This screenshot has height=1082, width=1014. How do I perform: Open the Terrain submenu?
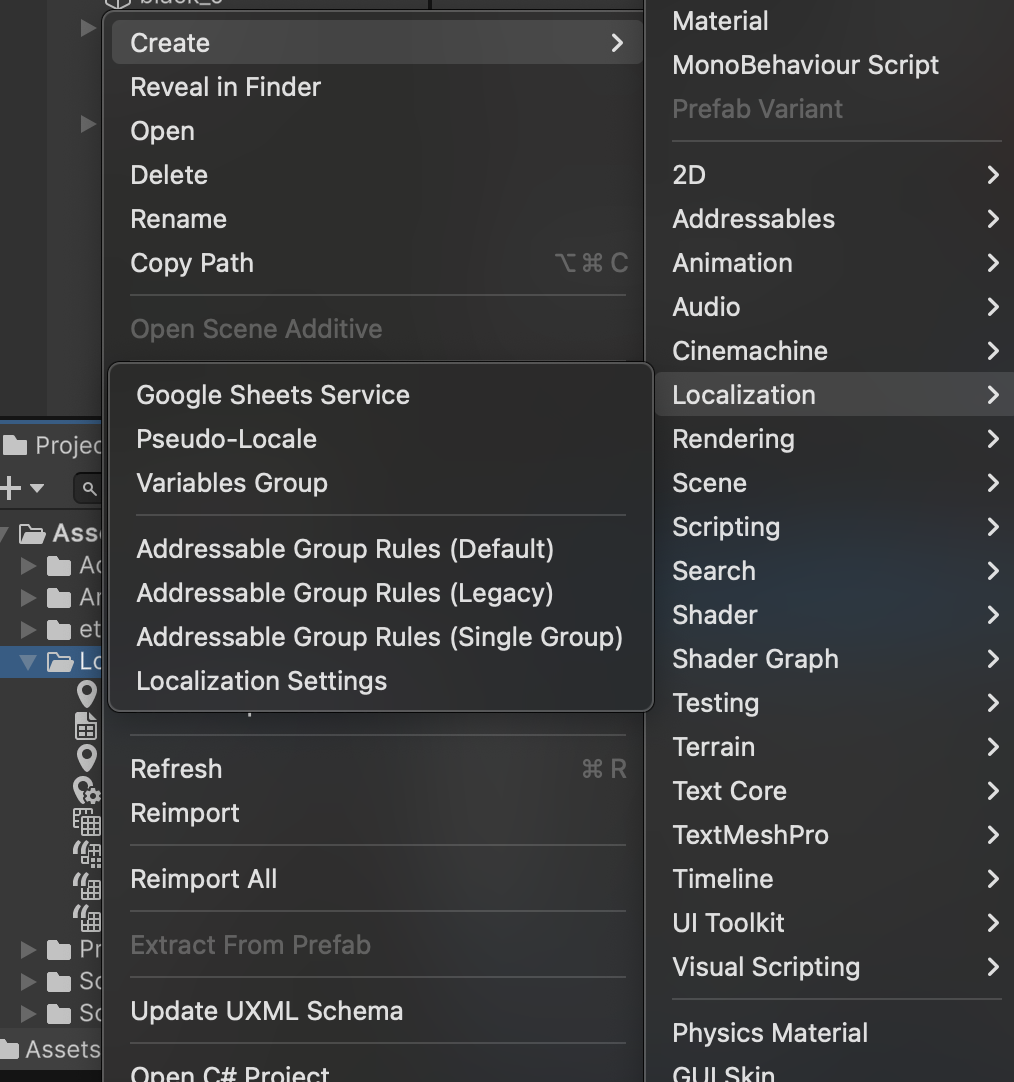(x=835, y=747)
